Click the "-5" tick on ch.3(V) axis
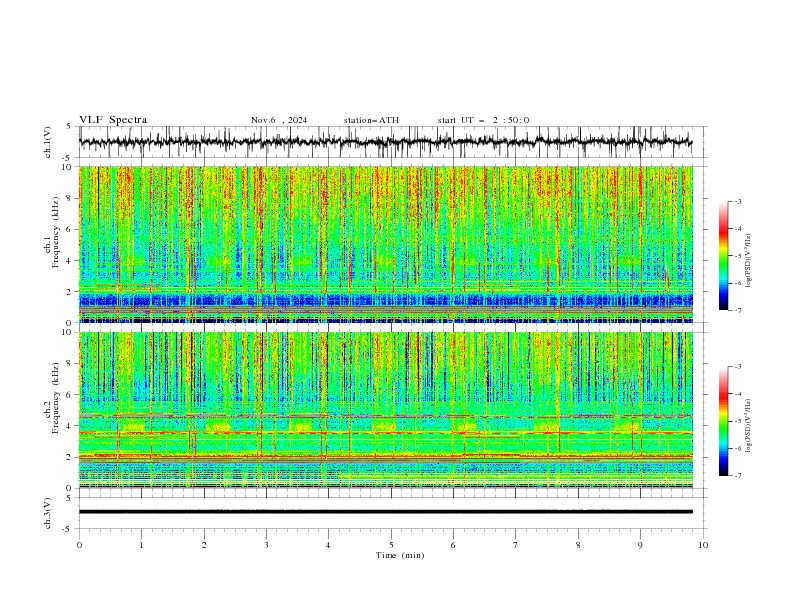792x612 pixels. (x=67, y=529)
